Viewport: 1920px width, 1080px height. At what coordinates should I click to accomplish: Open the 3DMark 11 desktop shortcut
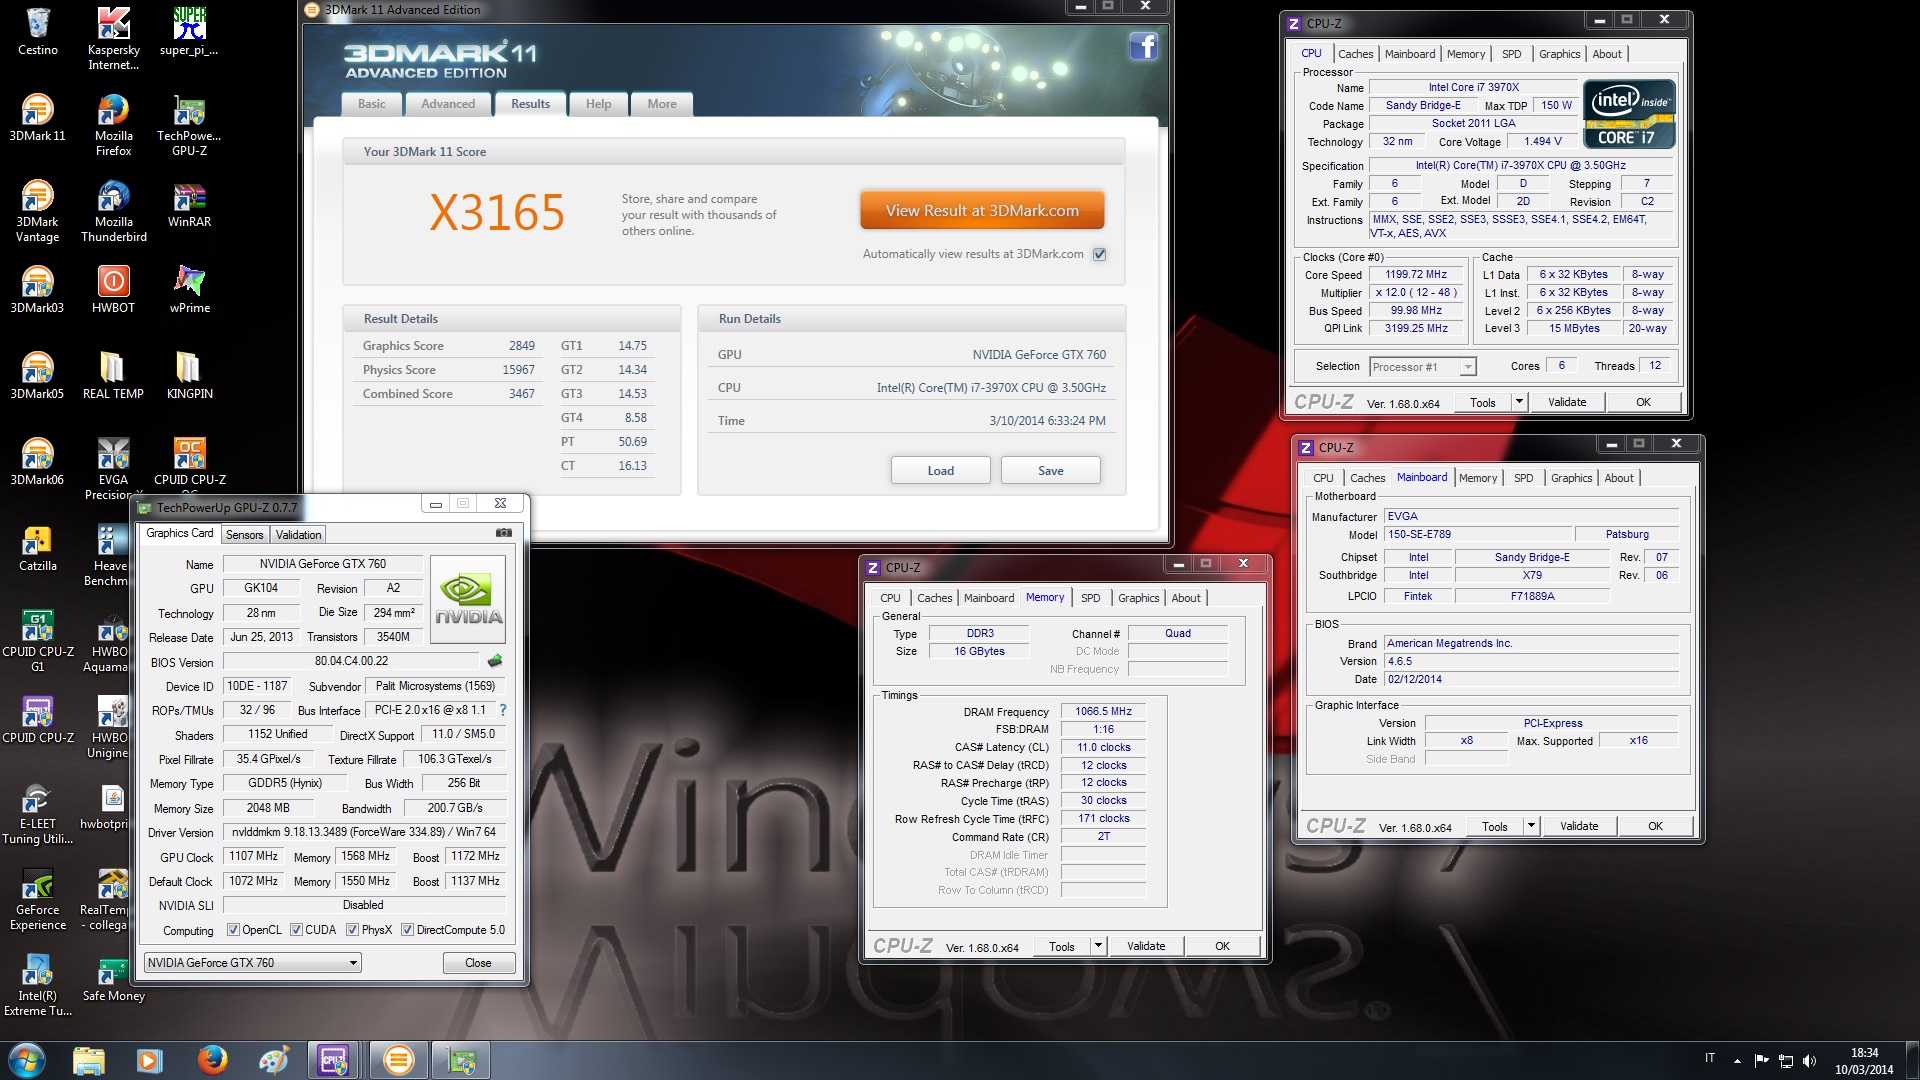coord(37,117)
